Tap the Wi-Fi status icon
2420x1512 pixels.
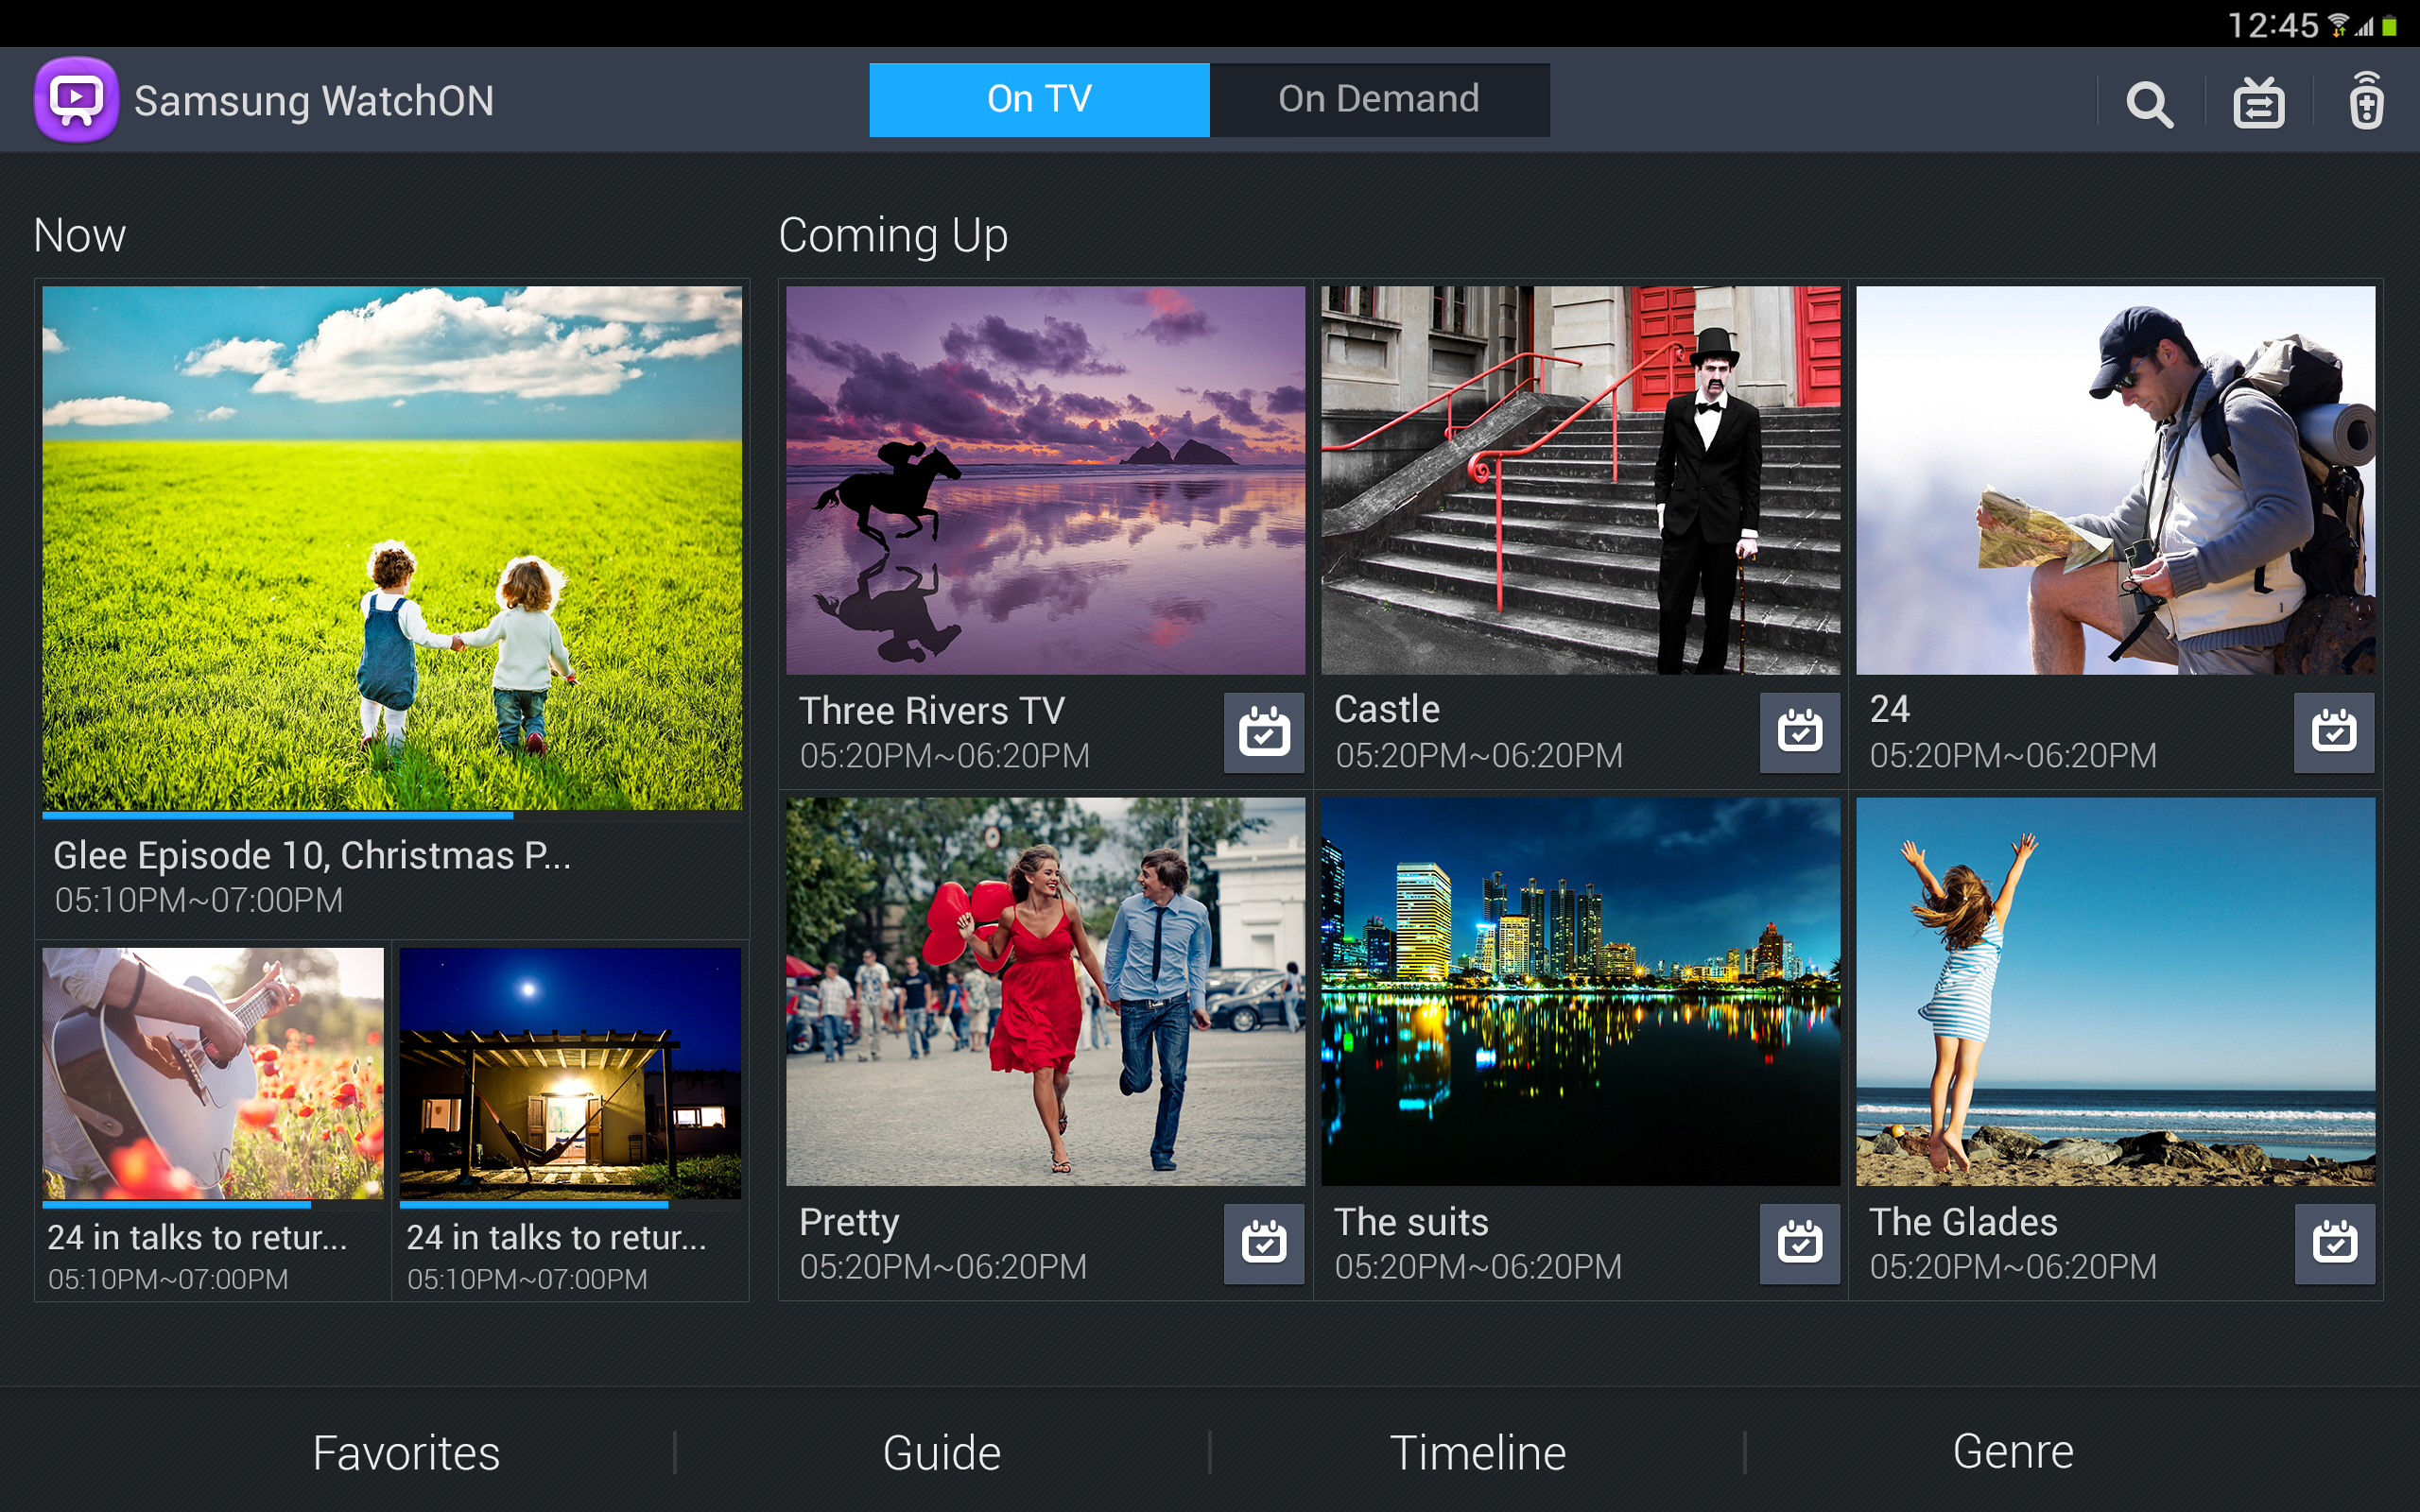pos(2338,25)
